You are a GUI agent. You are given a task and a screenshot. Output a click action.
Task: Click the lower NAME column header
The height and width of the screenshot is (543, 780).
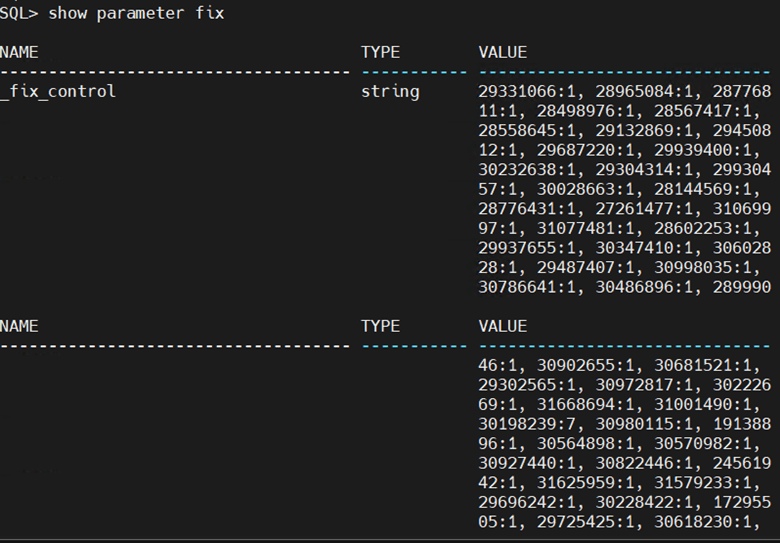click(19, 326)
